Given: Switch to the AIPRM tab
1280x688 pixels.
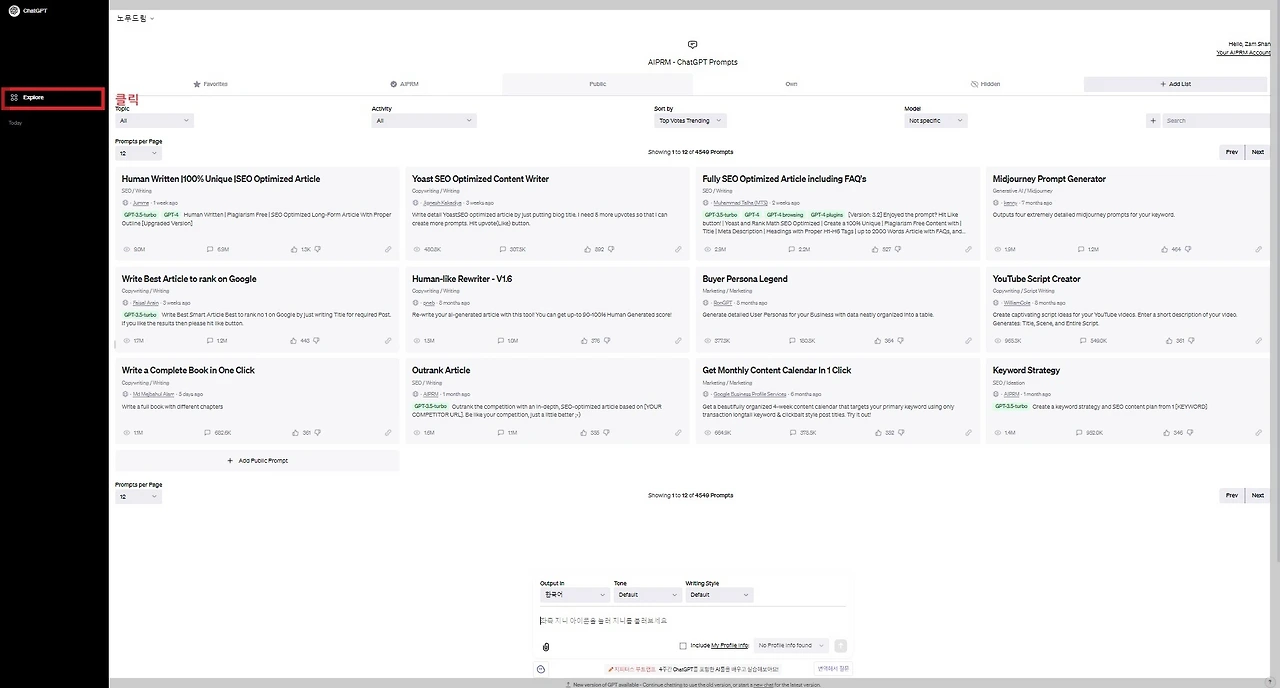Looking at the screenshot, I should (x=404, y=84).
